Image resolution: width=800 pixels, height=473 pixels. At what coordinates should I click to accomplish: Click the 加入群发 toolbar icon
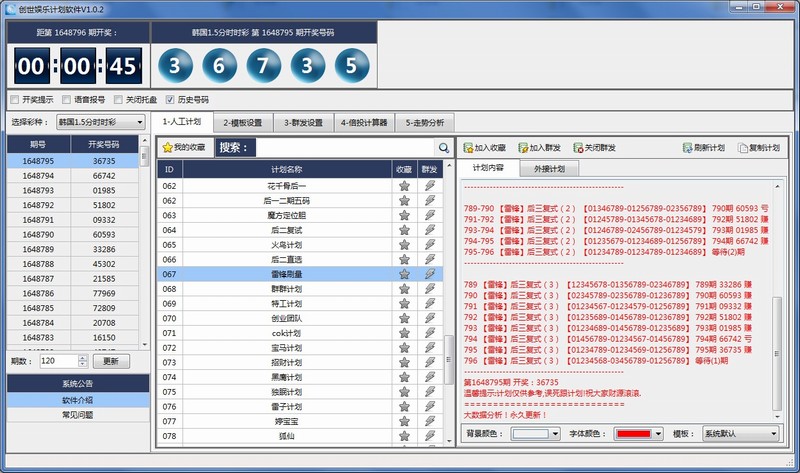[x=523, y=148]
